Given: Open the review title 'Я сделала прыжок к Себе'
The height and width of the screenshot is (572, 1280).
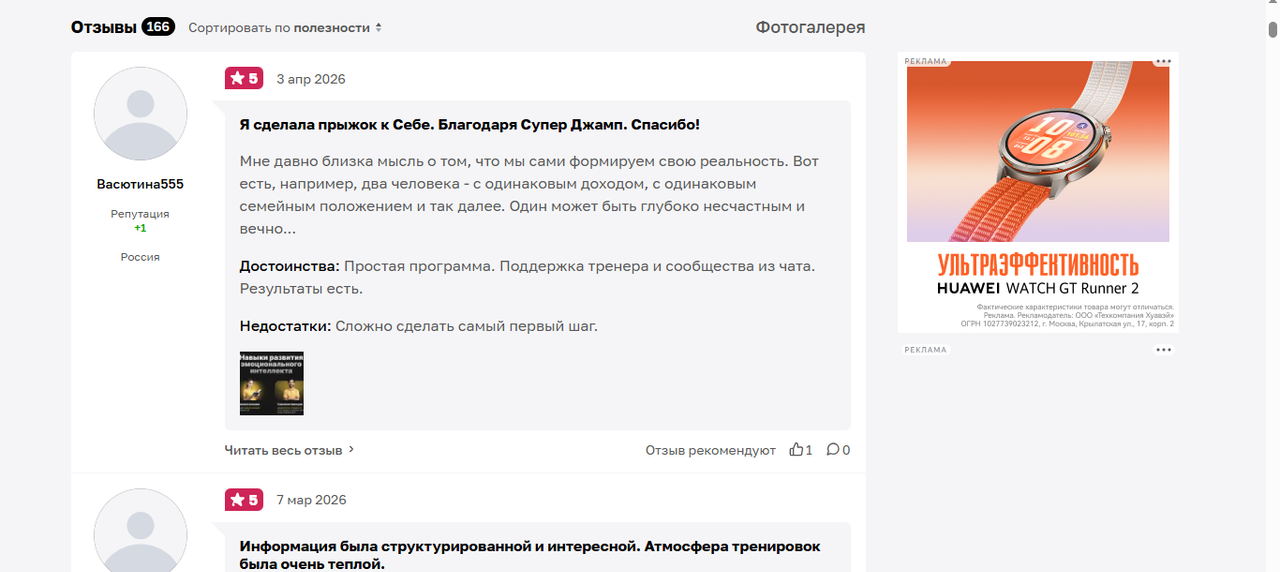Looking at the screenshot, I should coord(470,125).
